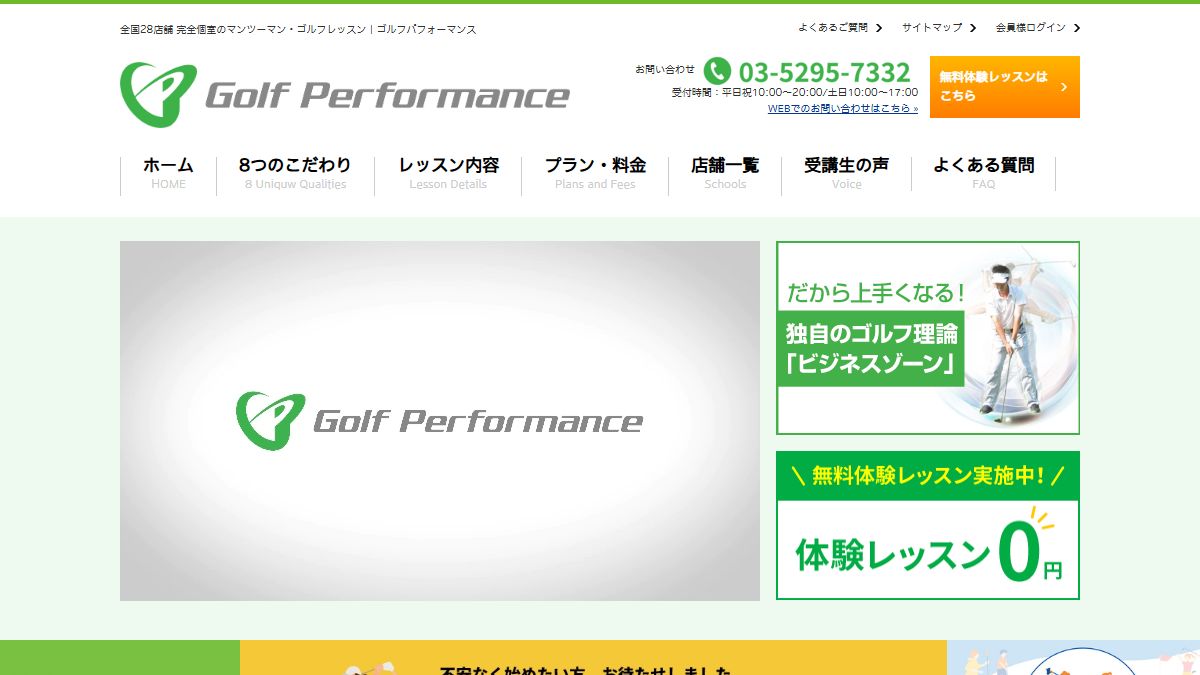1200x675 pixels.
Task: Click the 全国28店舗 tagline text
Action: coord(298,29)
